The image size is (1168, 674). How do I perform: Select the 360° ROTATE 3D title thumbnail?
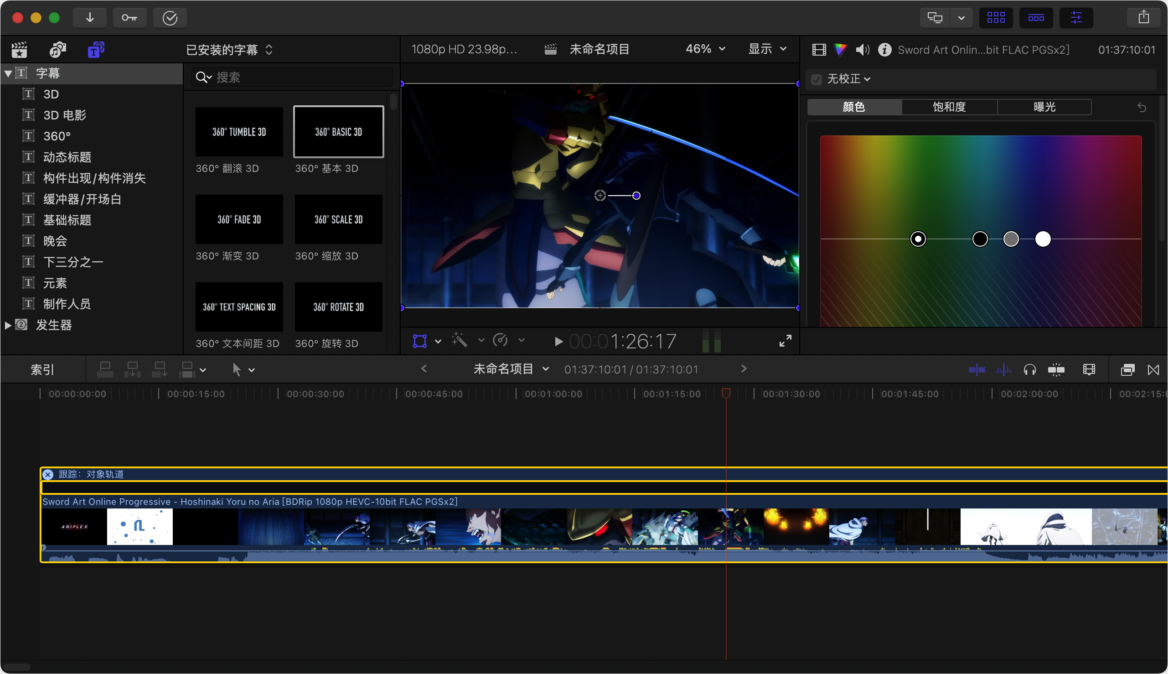click(x=339, y=307)
